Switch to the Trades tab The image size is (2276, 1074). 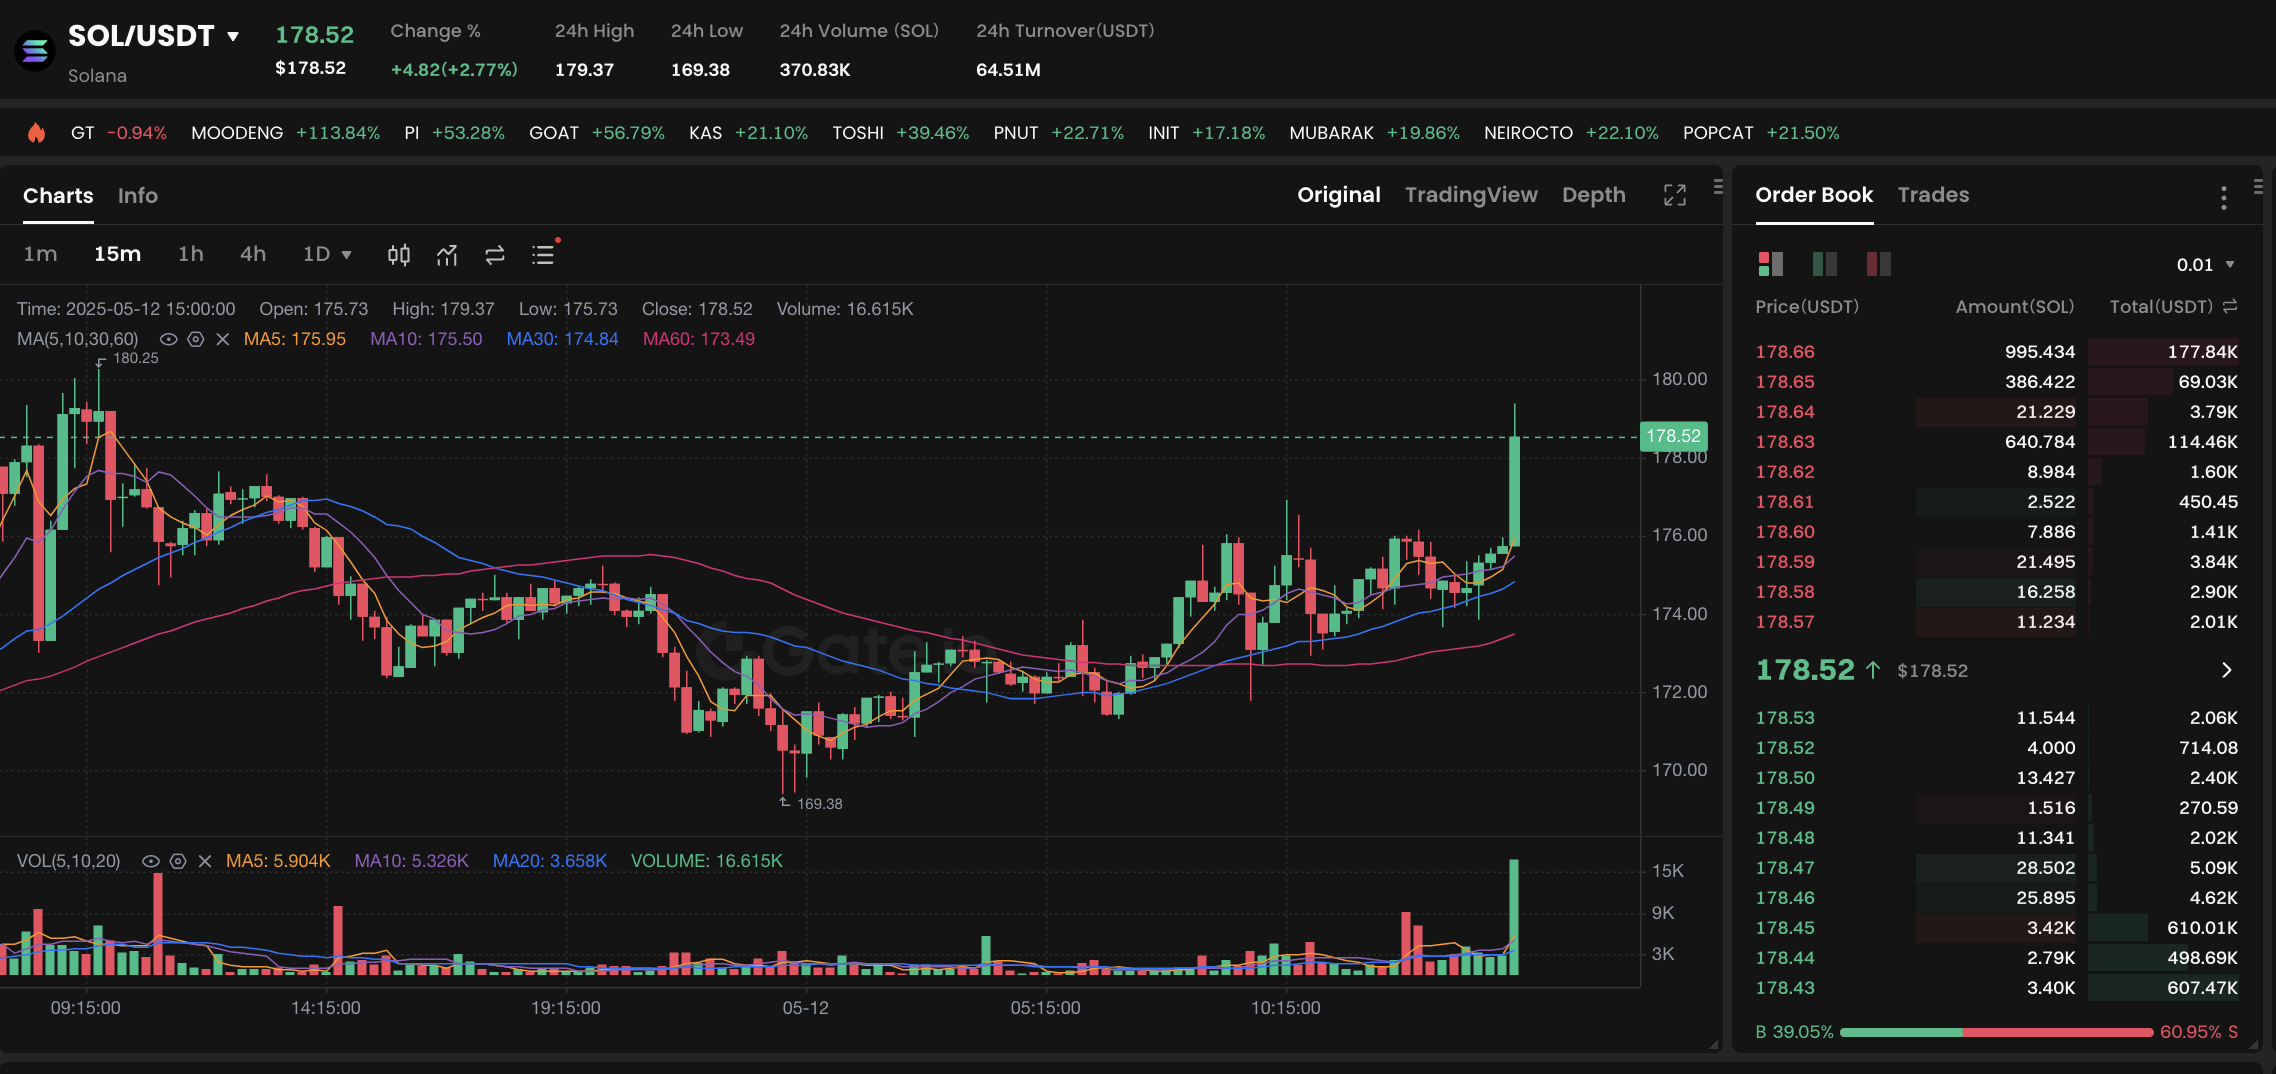click(1932, 195)
